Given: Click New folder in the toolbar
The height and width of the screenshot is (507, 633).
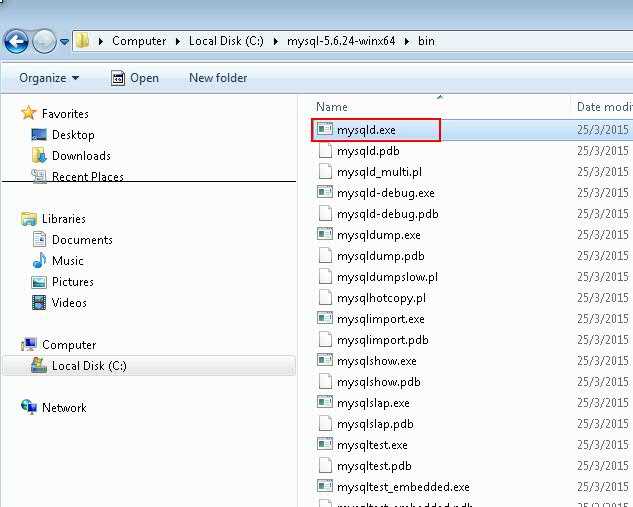Looking at the screenshot, I should click(218, 78).
